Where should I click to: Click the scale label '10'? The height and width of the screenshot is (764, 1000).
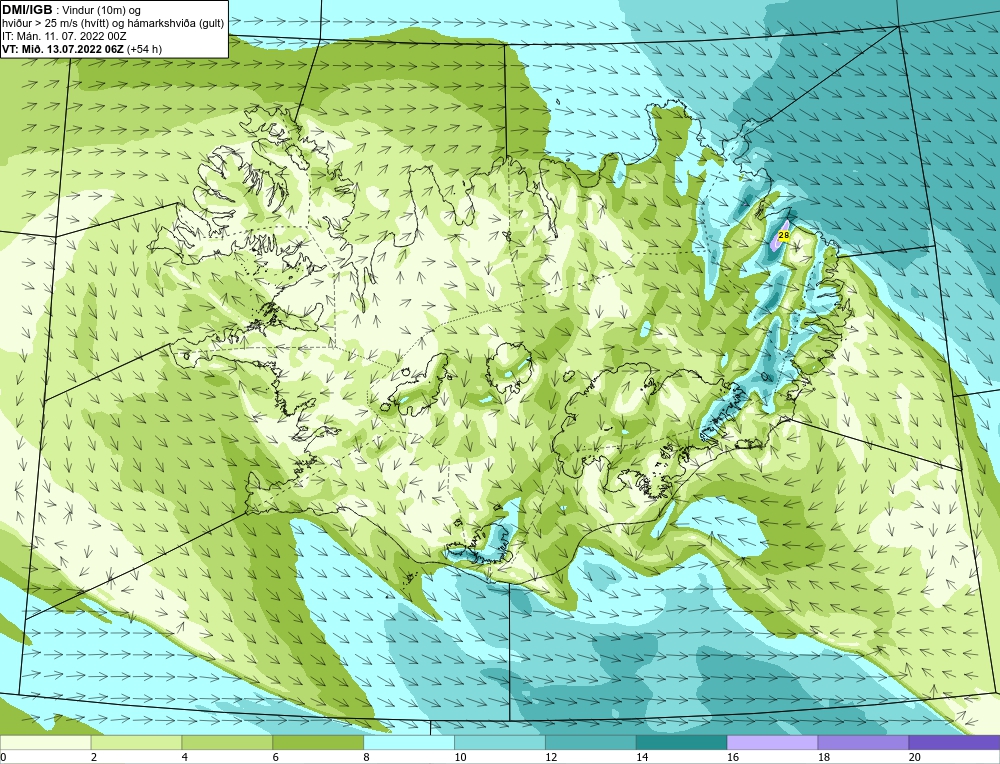(x=460, y=757)
